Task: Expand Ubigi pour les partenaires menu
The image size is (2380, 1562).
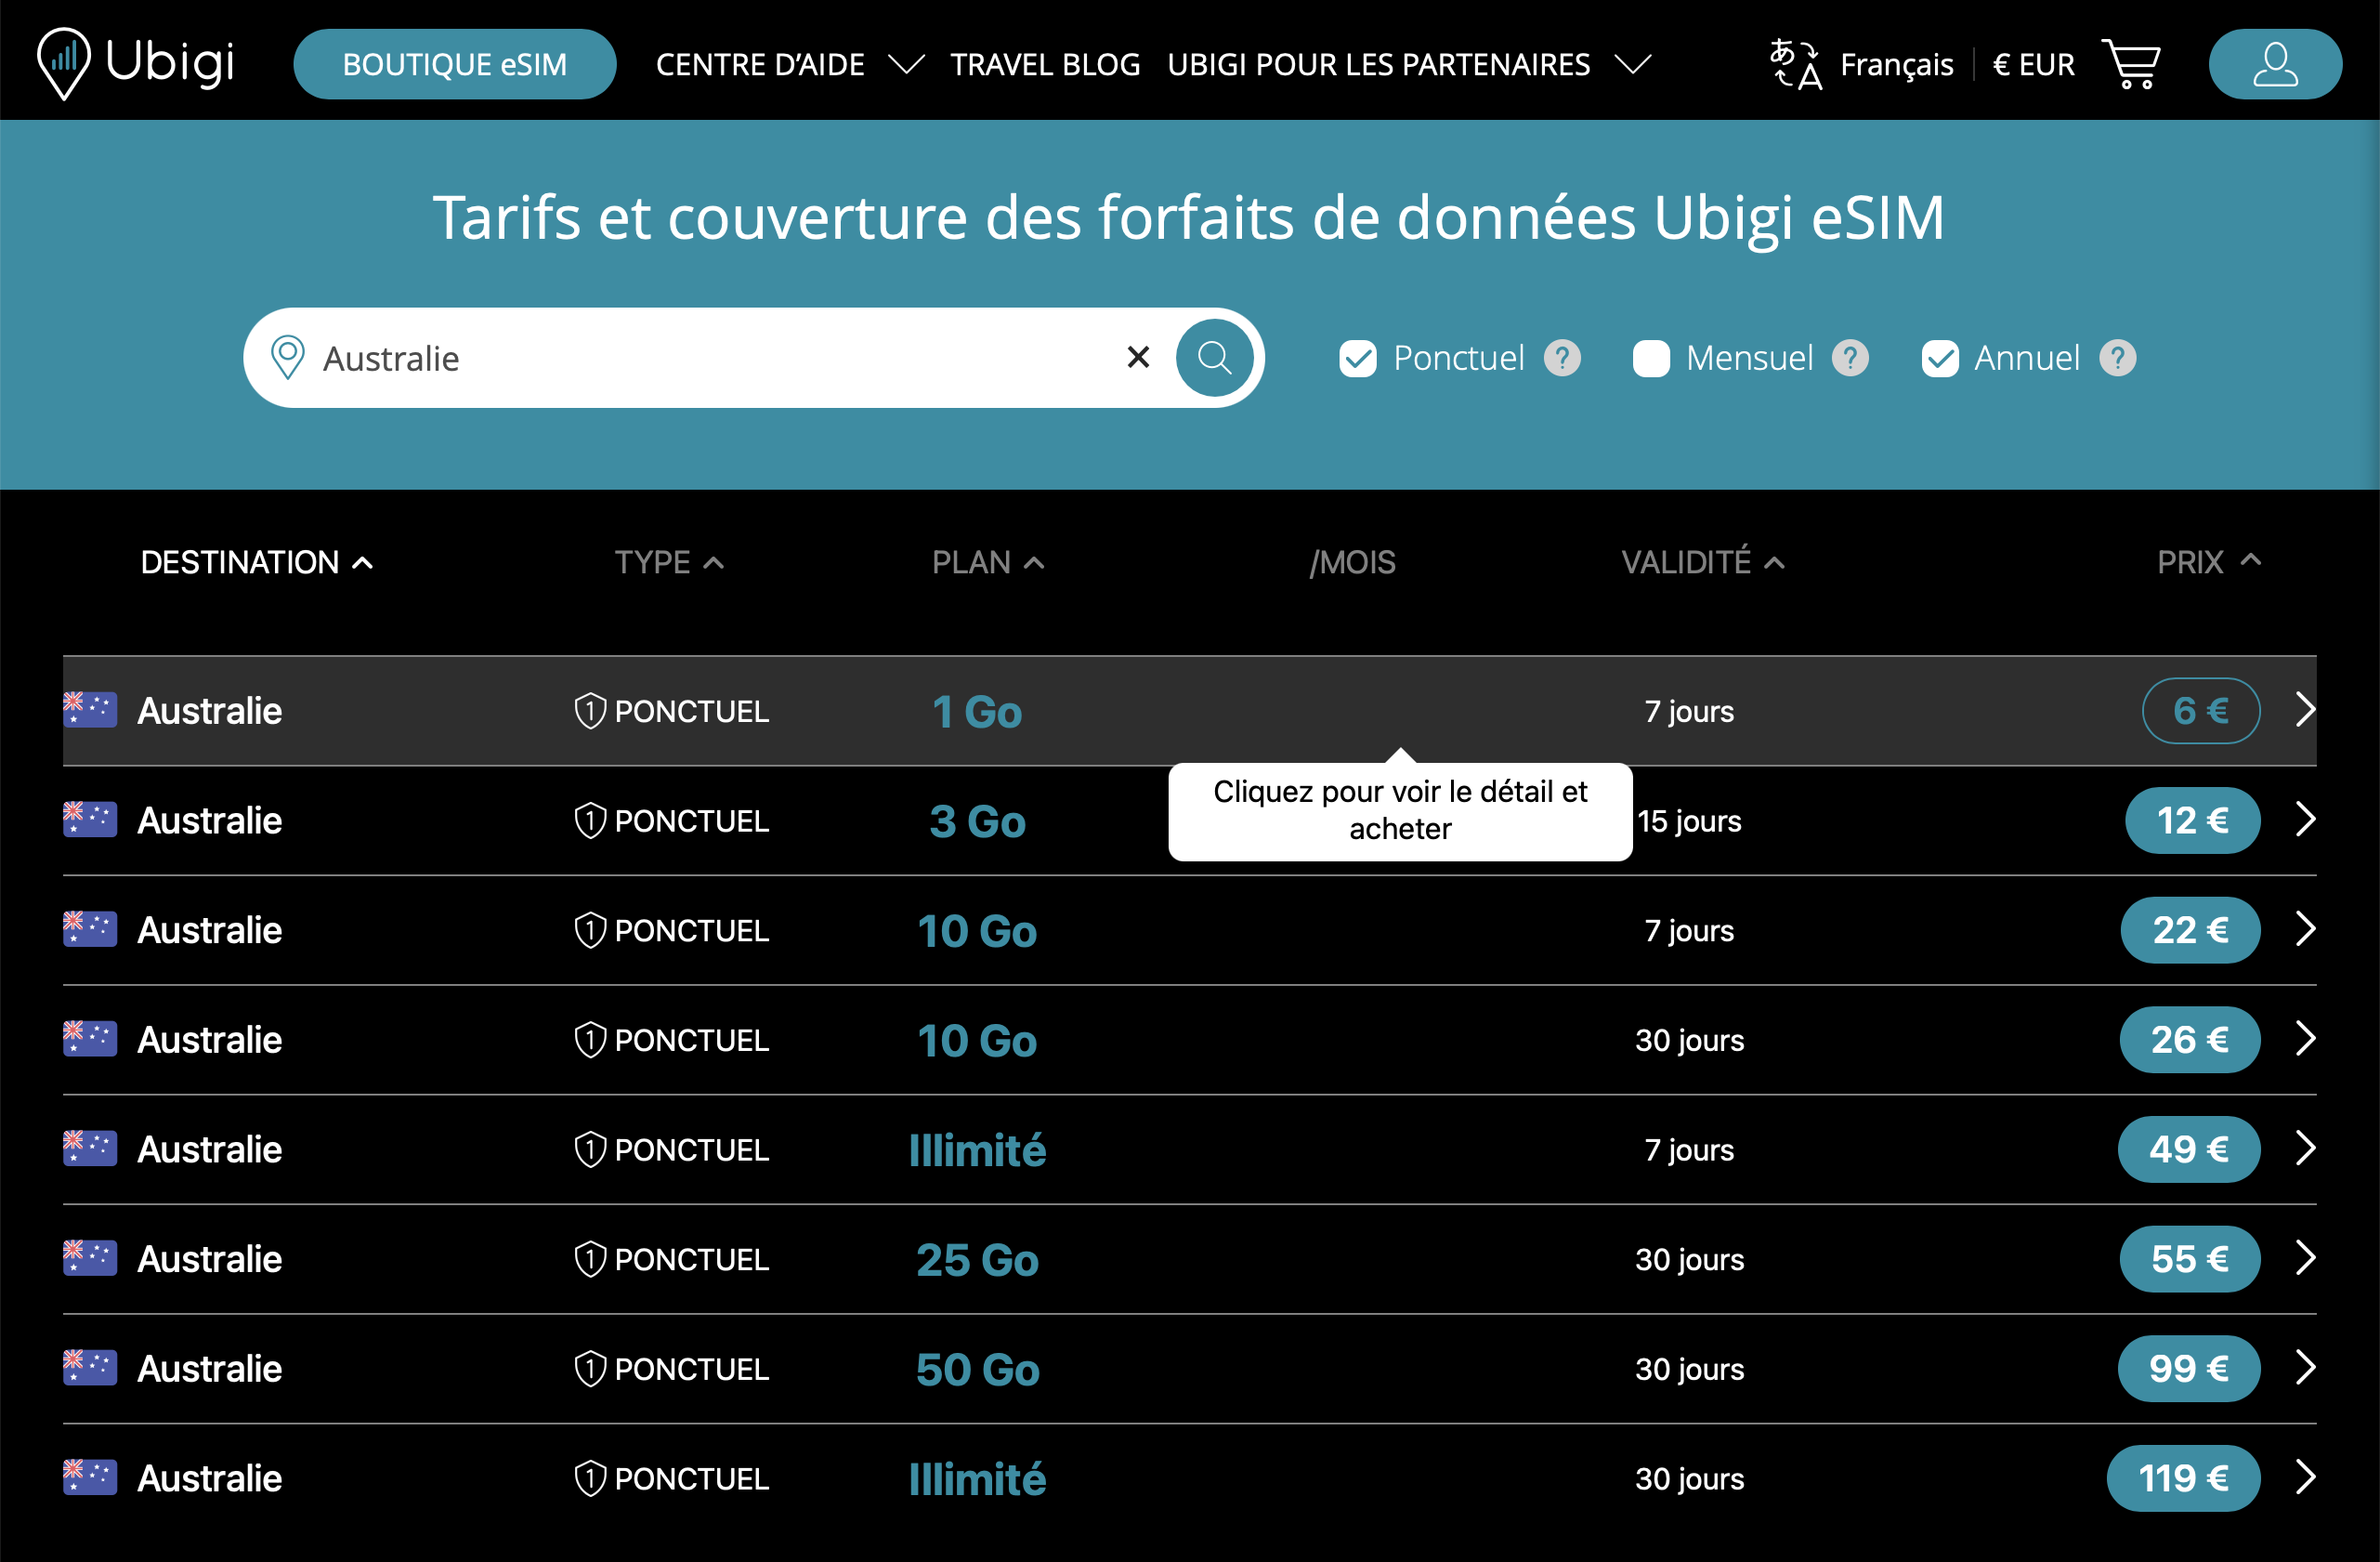Action: (x=1632, y=65)
